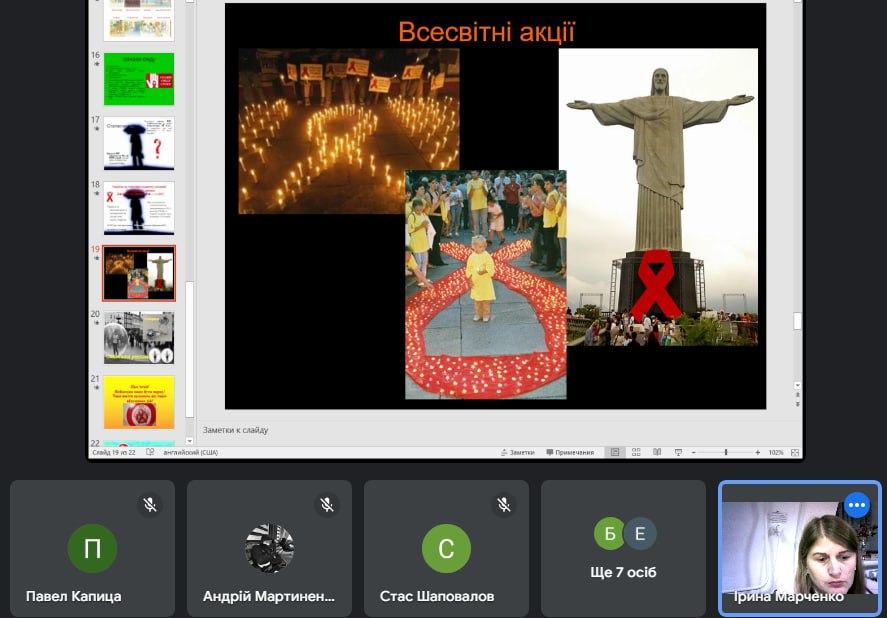The height and width of the screenshot is (618, 887).
Task: Go to next slide double-arrow button
Action: (797, 404)
